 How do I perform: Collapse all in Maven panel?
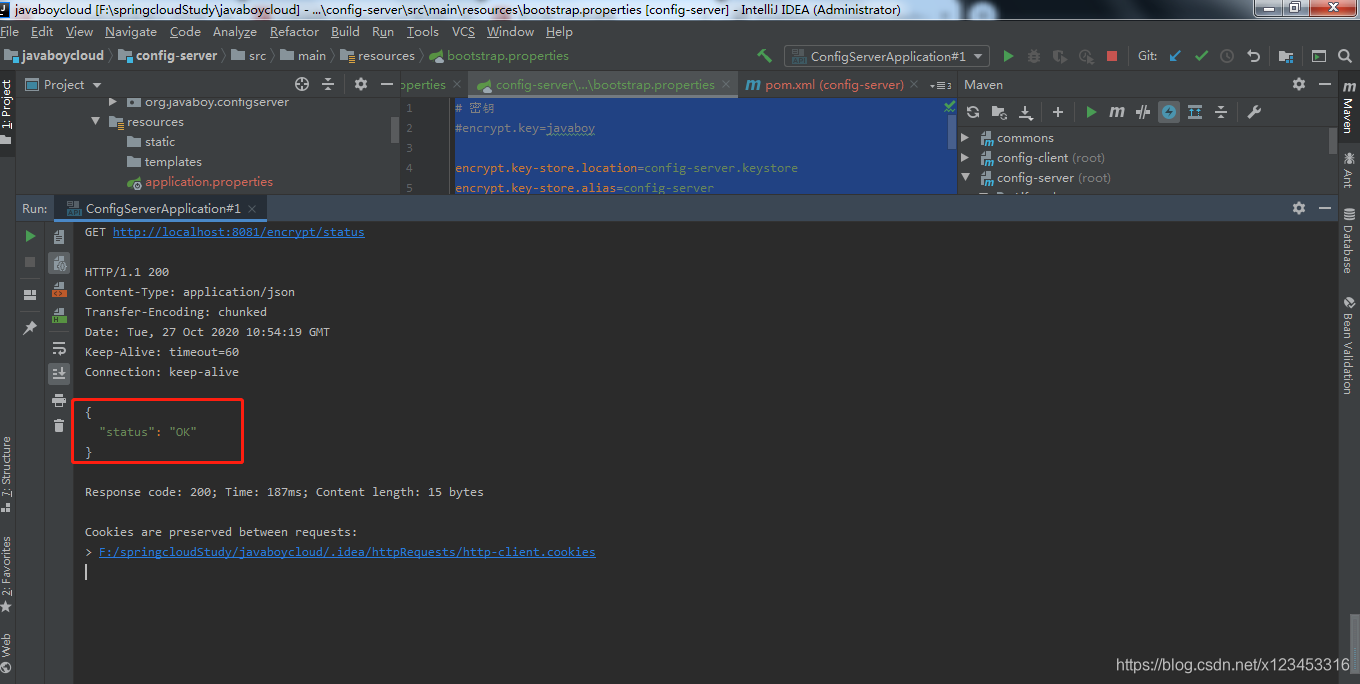click(x=1221, y=112)
